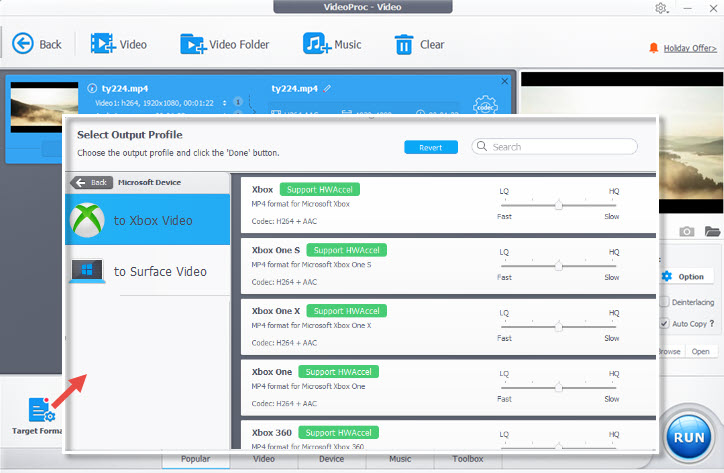This screenshot has width=724, height=473.
Task: Choose the Xbox 360 profile
Action: pos(448,435)
